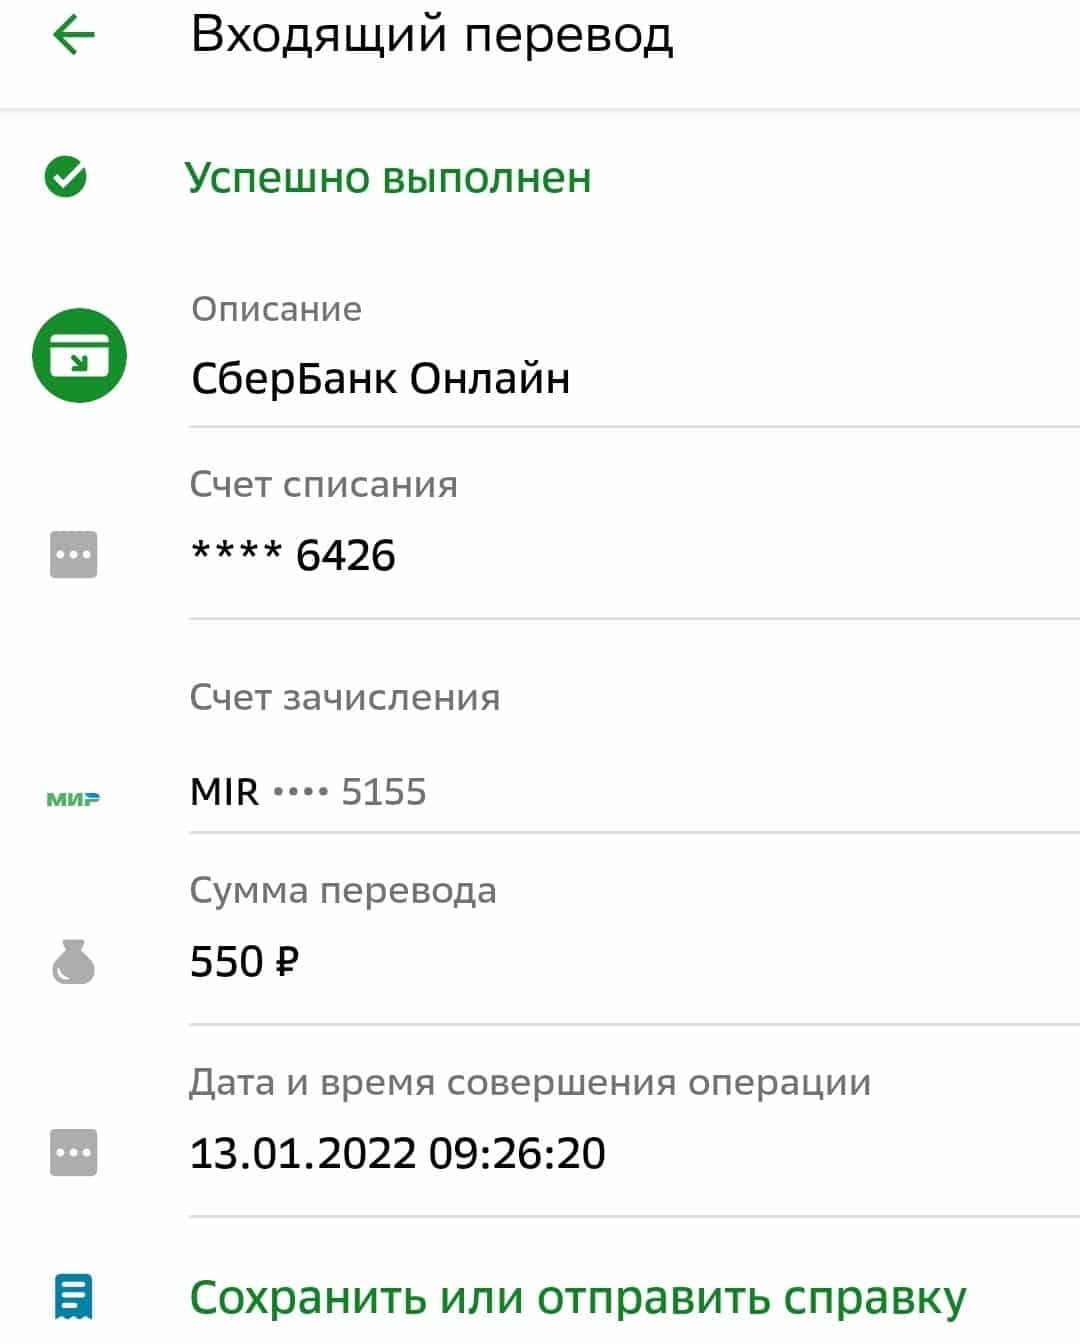This screenshot has width=1080, height=1344.
Task: Tap the green back arrow
Action: pyautogui.click(x=73, y=36)
